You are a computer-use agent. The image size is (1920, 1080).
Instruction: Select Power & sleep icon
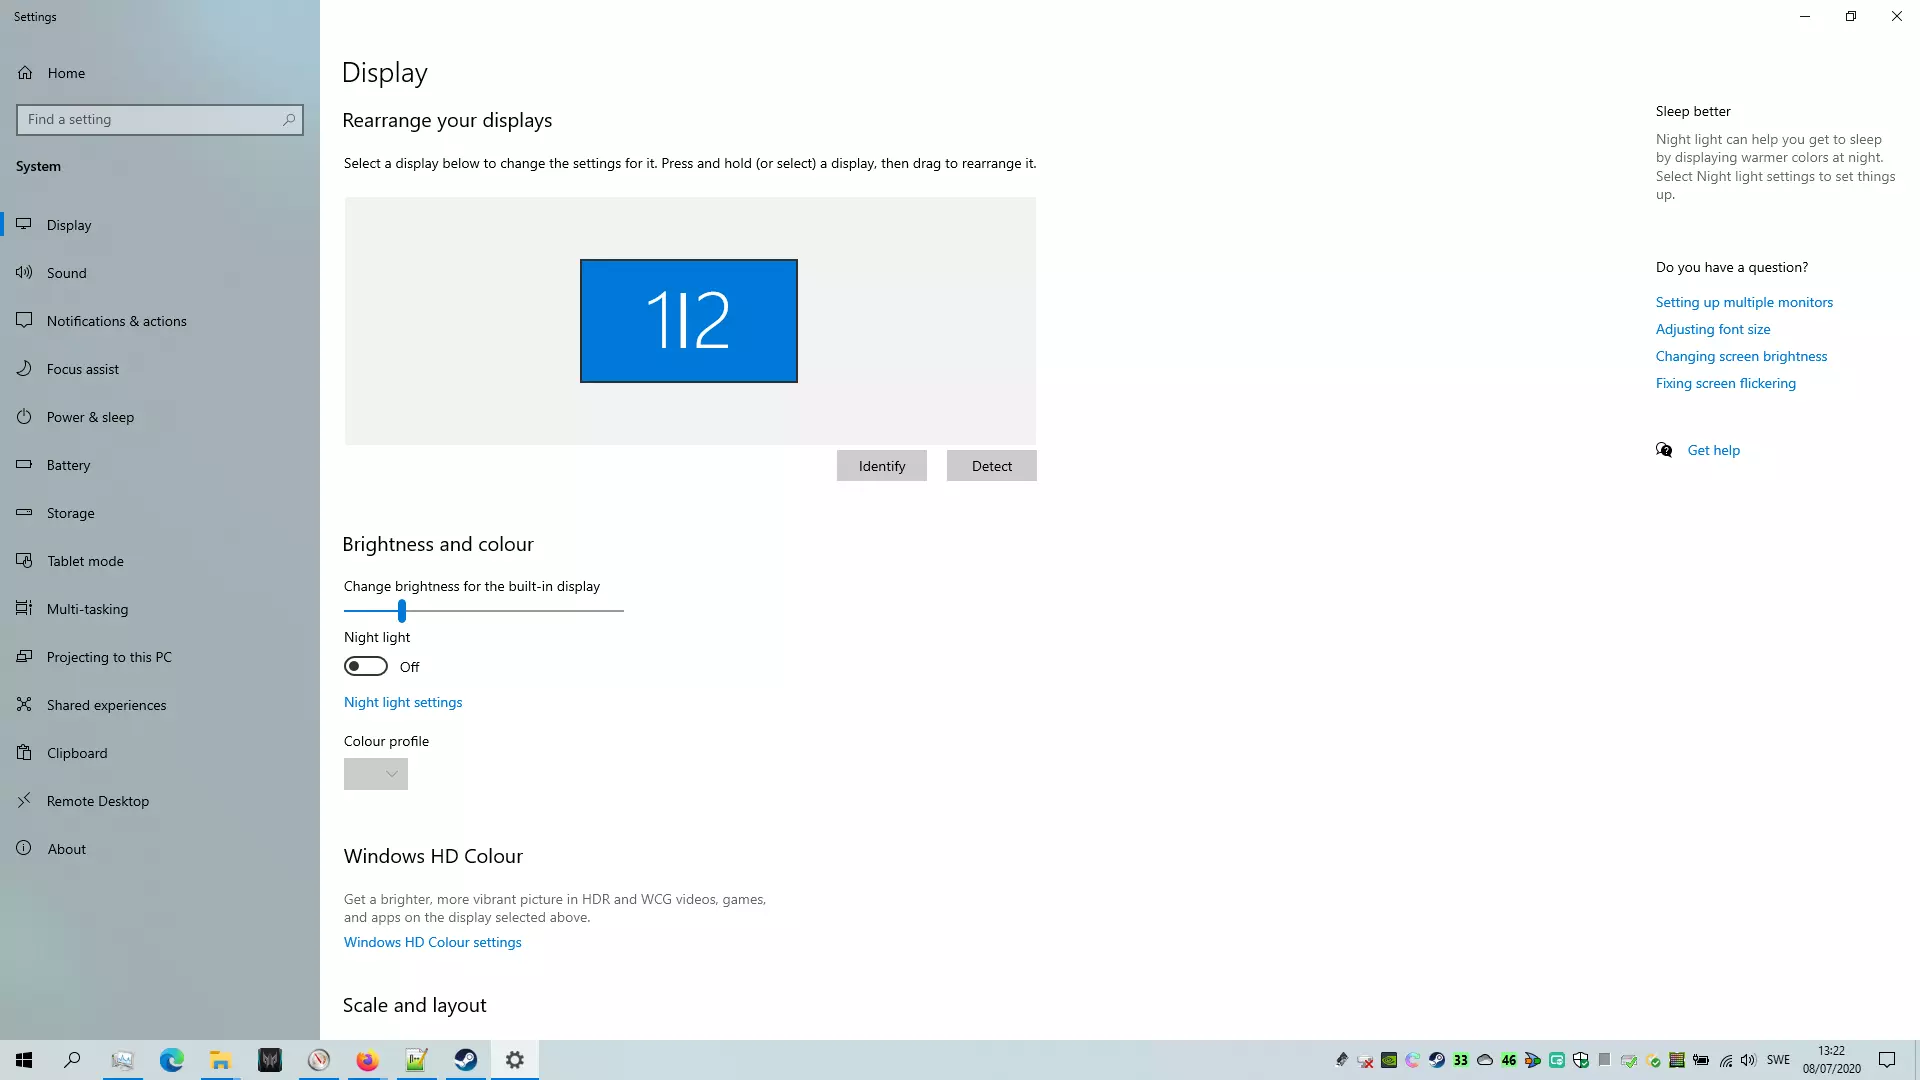24,417
